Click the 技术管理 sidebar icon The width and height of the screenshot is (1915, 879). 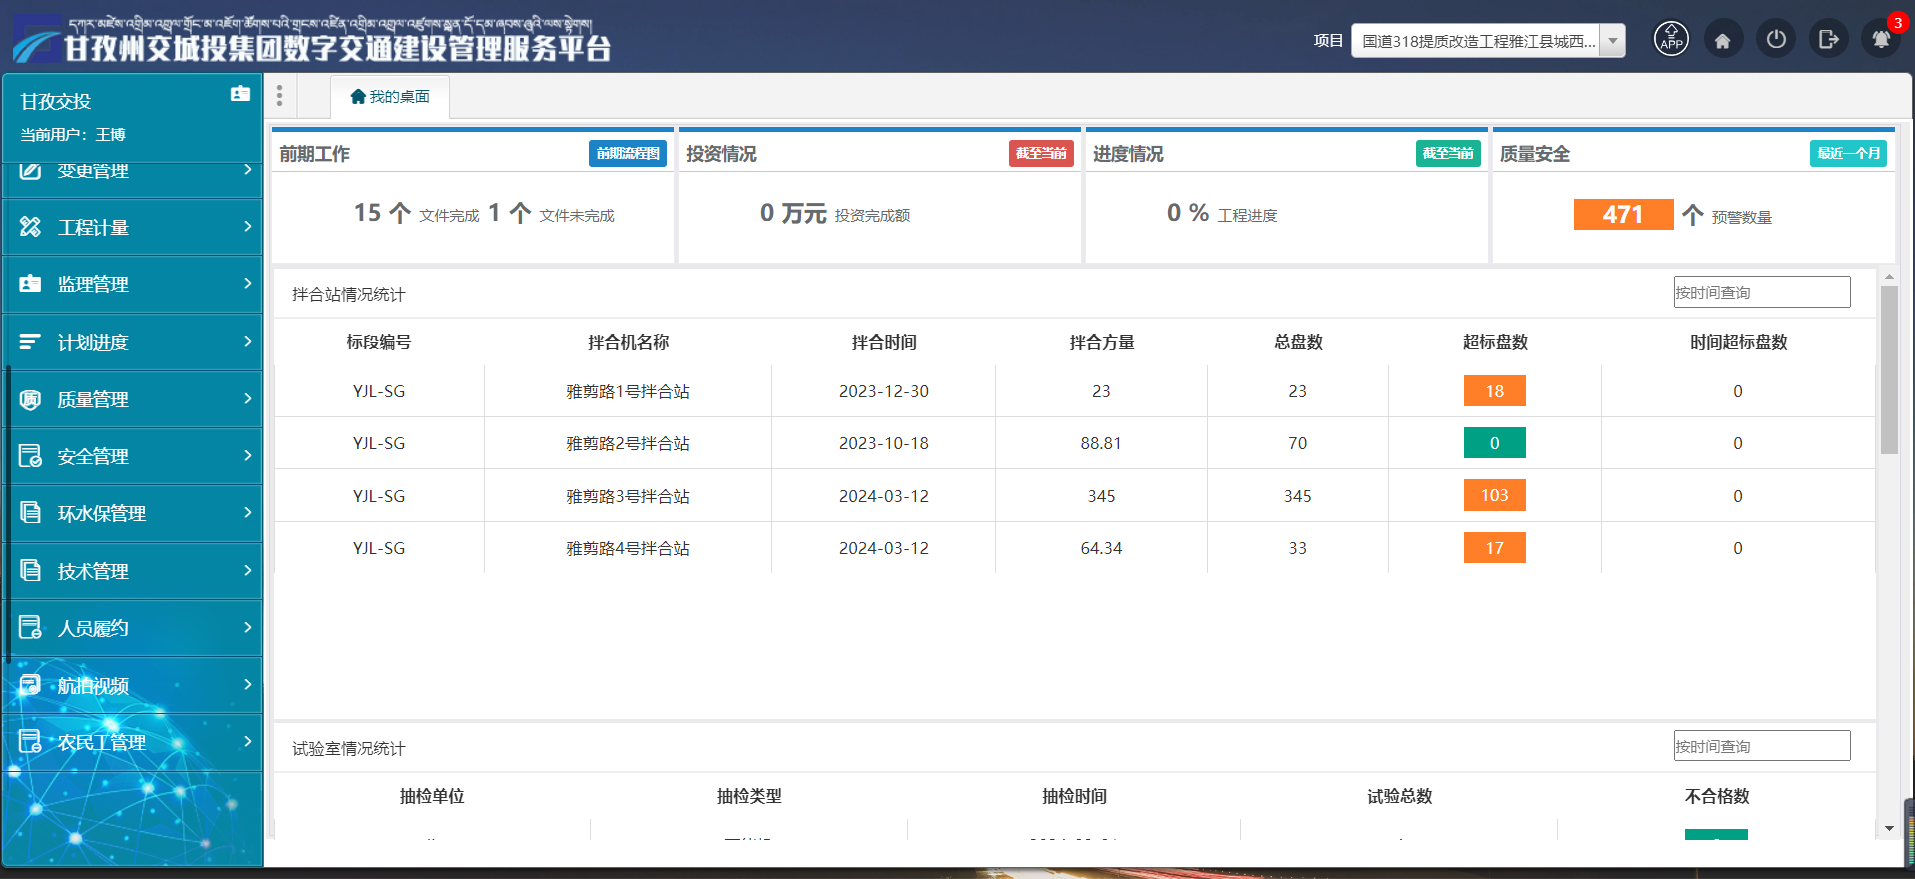coord(31,571)
